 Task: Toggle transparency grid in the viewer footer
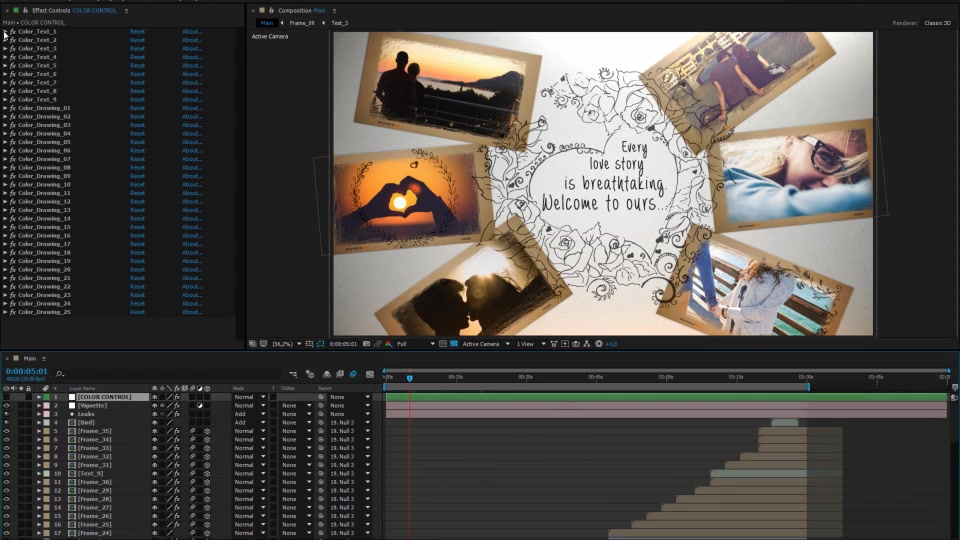click(x=452, y=344)
